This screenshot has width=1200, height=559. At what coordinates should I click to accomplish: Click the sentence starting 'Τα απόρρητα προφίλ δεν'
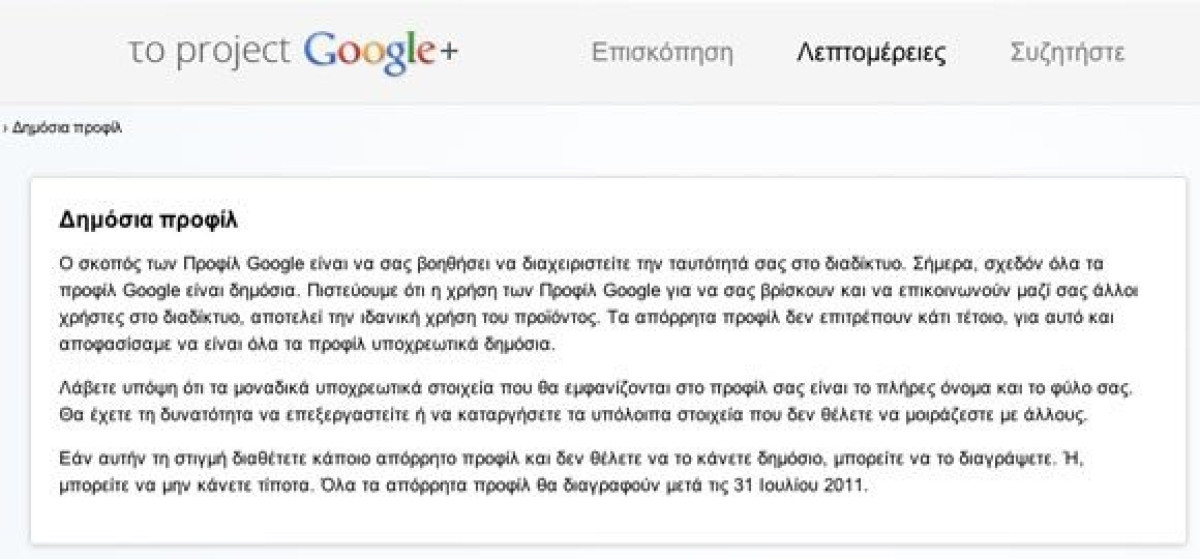600,332
